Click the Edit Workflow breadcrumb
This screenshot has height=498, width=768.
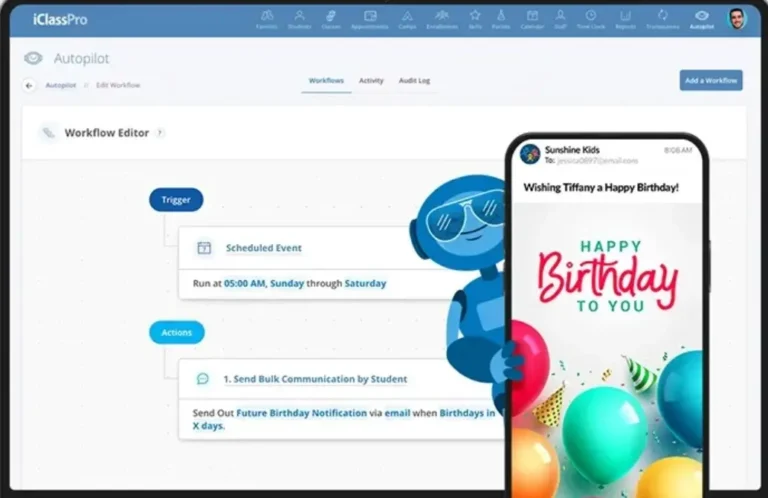click(x=118, y=85)
